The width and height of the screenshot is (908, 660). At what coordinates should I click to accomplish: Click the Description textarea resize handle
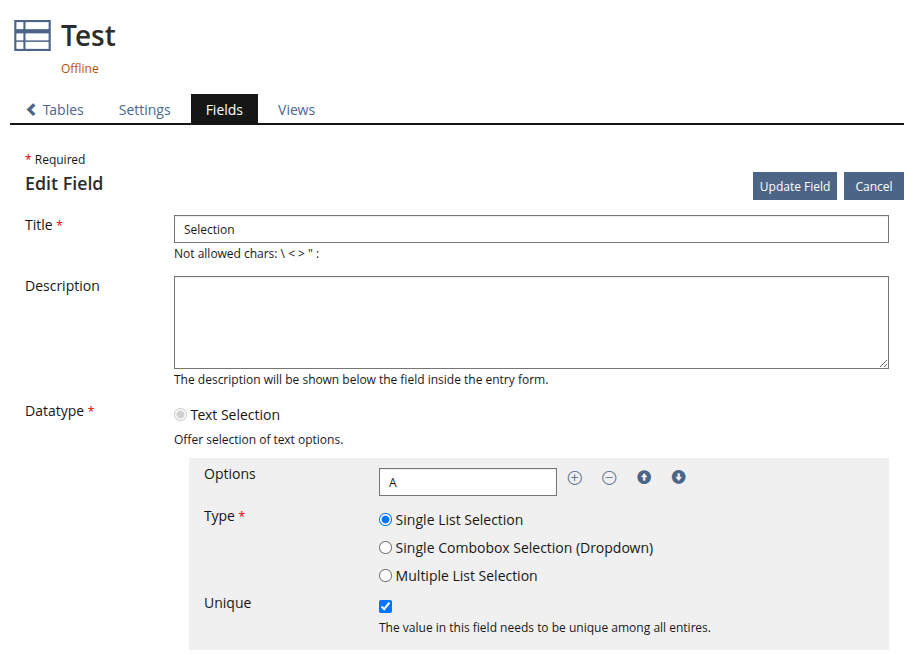(x=884, y=364)
